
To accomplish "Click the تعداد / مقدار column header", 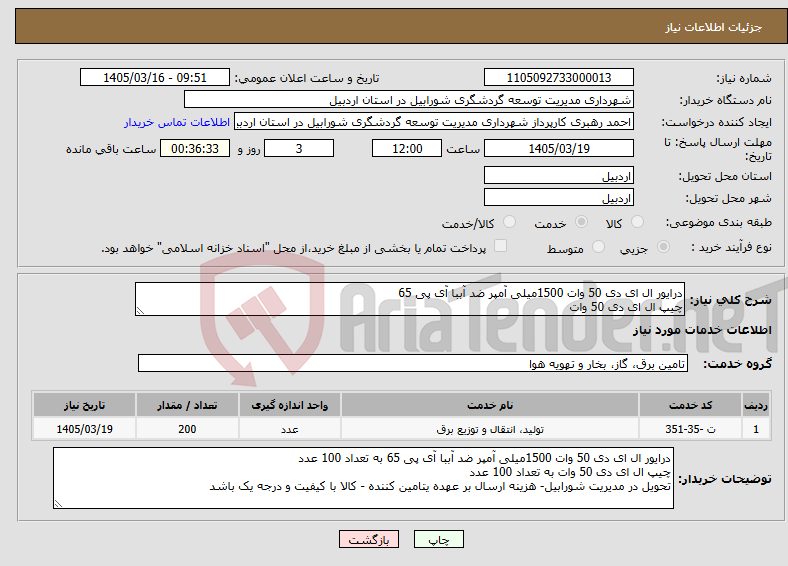I will (x=187, y=405).
